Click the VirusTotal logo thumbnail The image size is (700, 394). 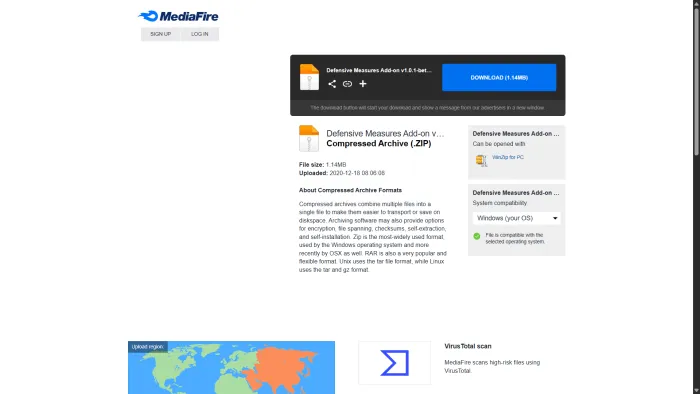pos(395,363)
